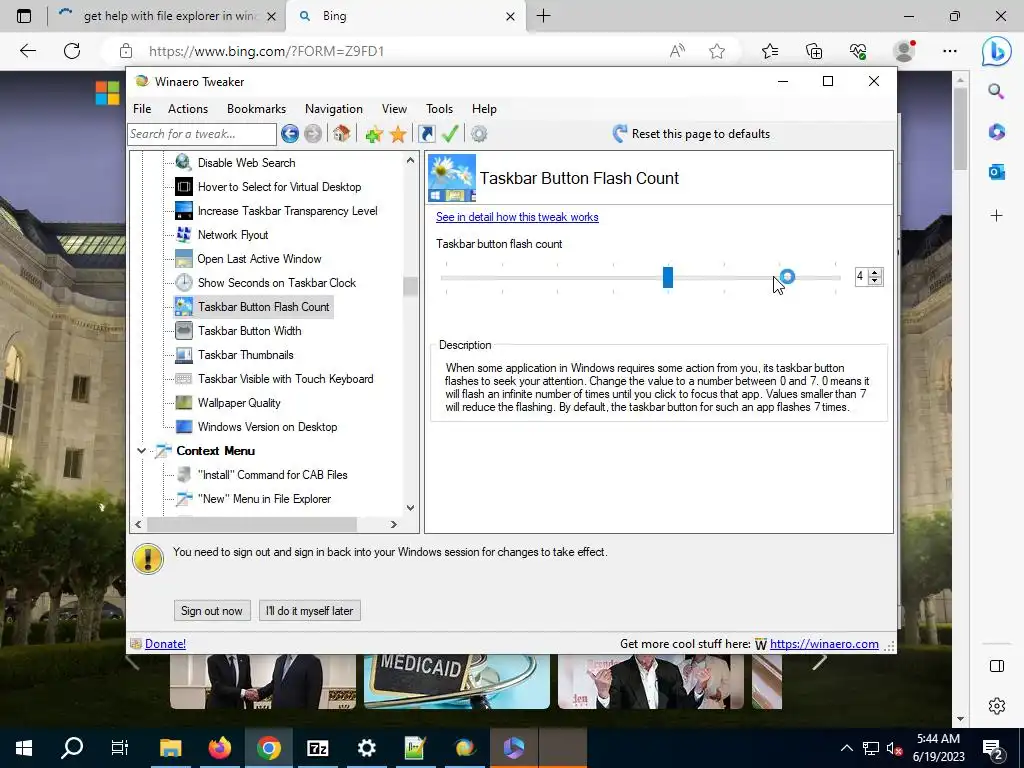Open 7-Zip from the taskbar

point(317,748)
